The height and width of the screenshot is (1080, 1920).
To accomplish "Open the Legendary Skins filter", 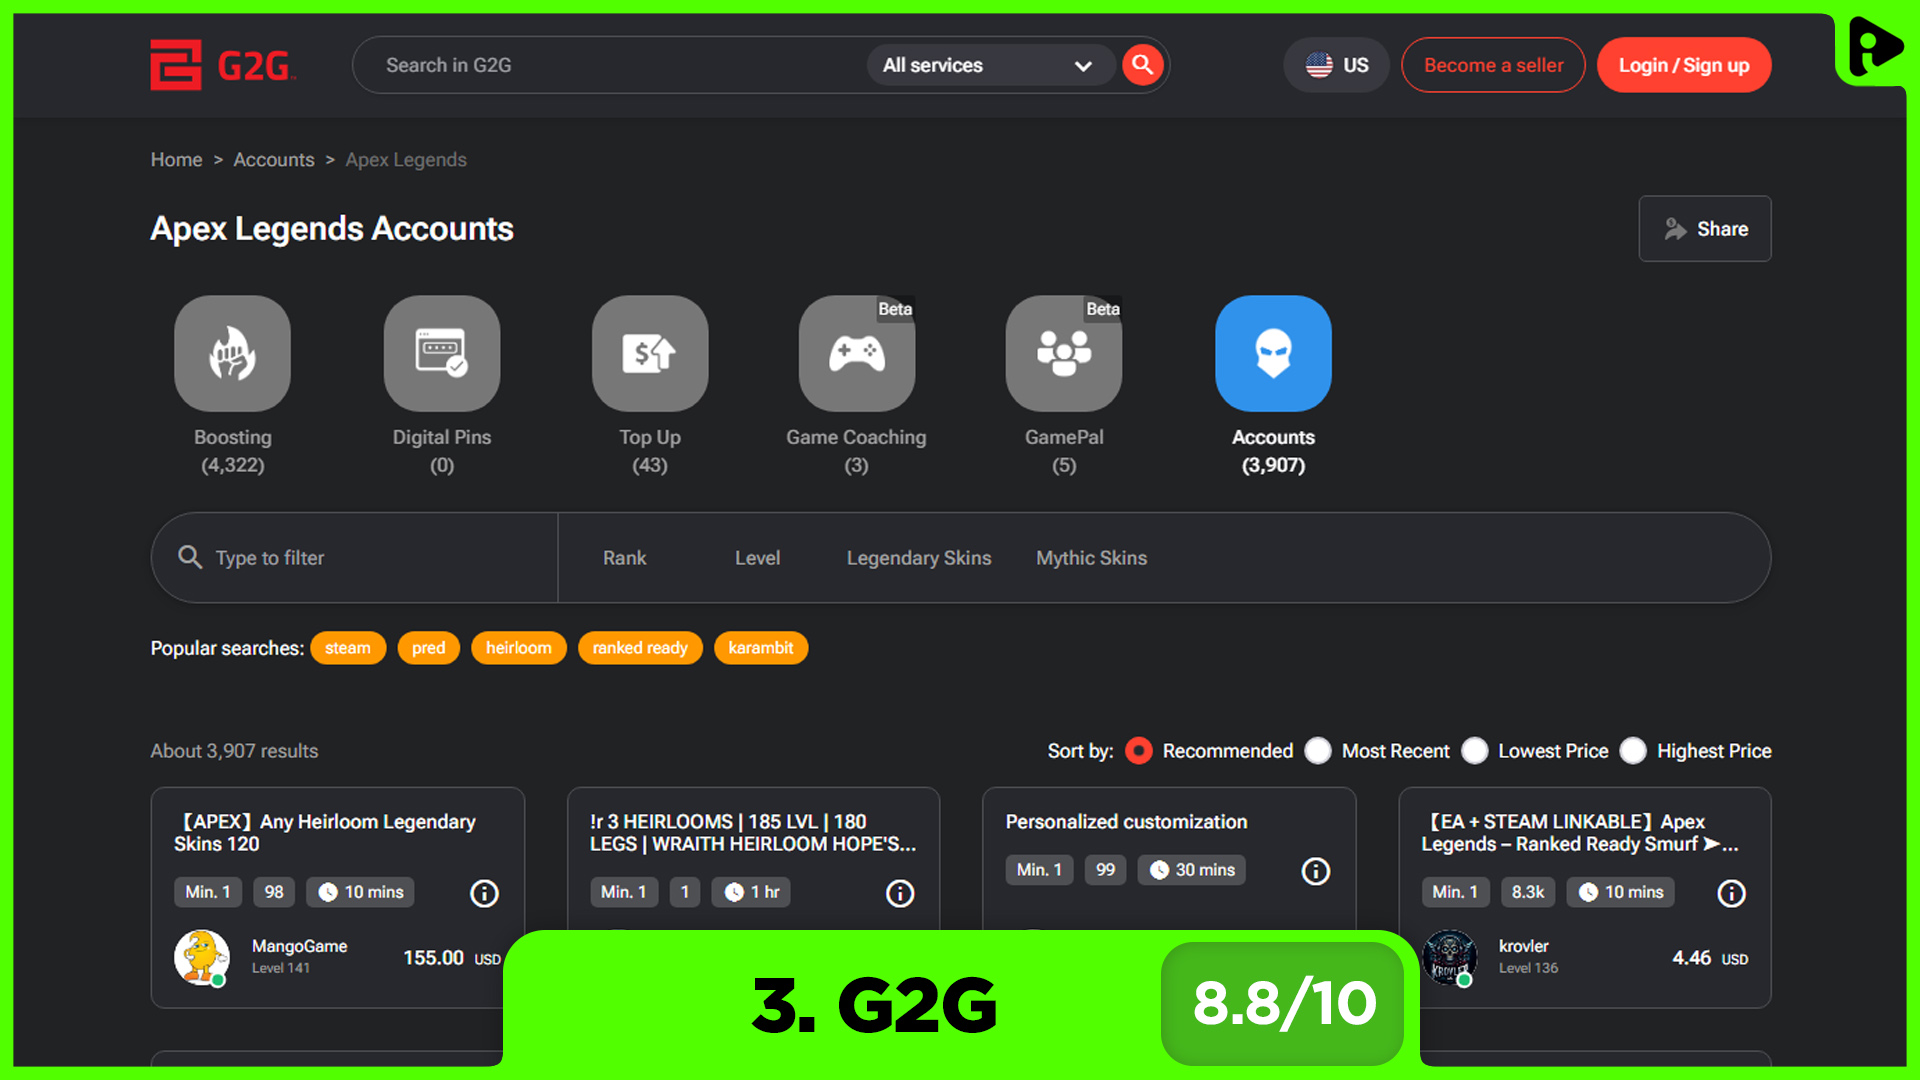I will click(918, 557).
